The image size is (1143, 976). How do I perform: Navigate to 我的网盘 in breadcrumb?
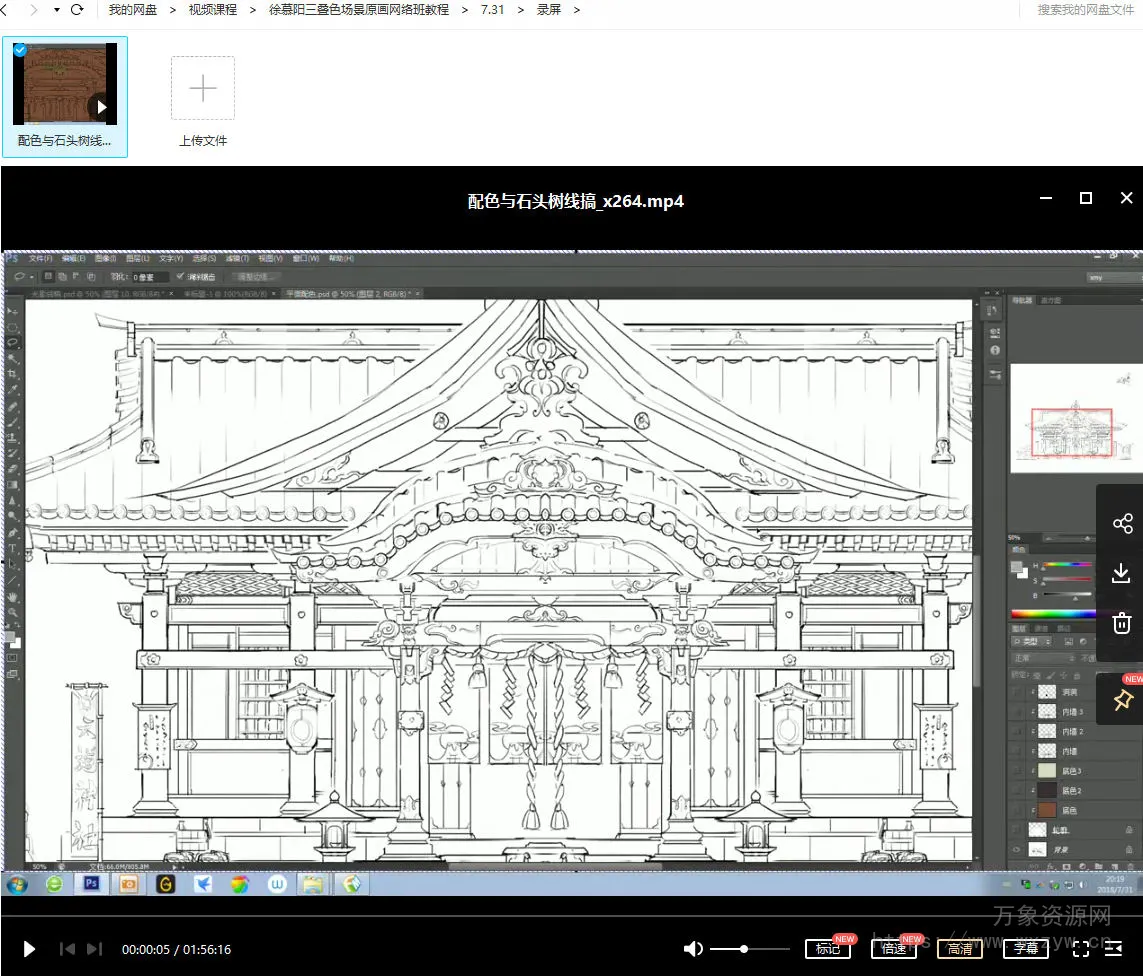[132, 10]
